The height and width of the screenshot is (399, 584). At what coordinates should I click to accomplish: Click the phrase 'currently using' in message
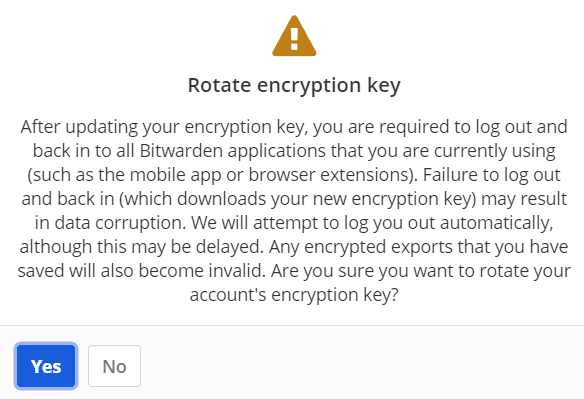tap(495, 151)
